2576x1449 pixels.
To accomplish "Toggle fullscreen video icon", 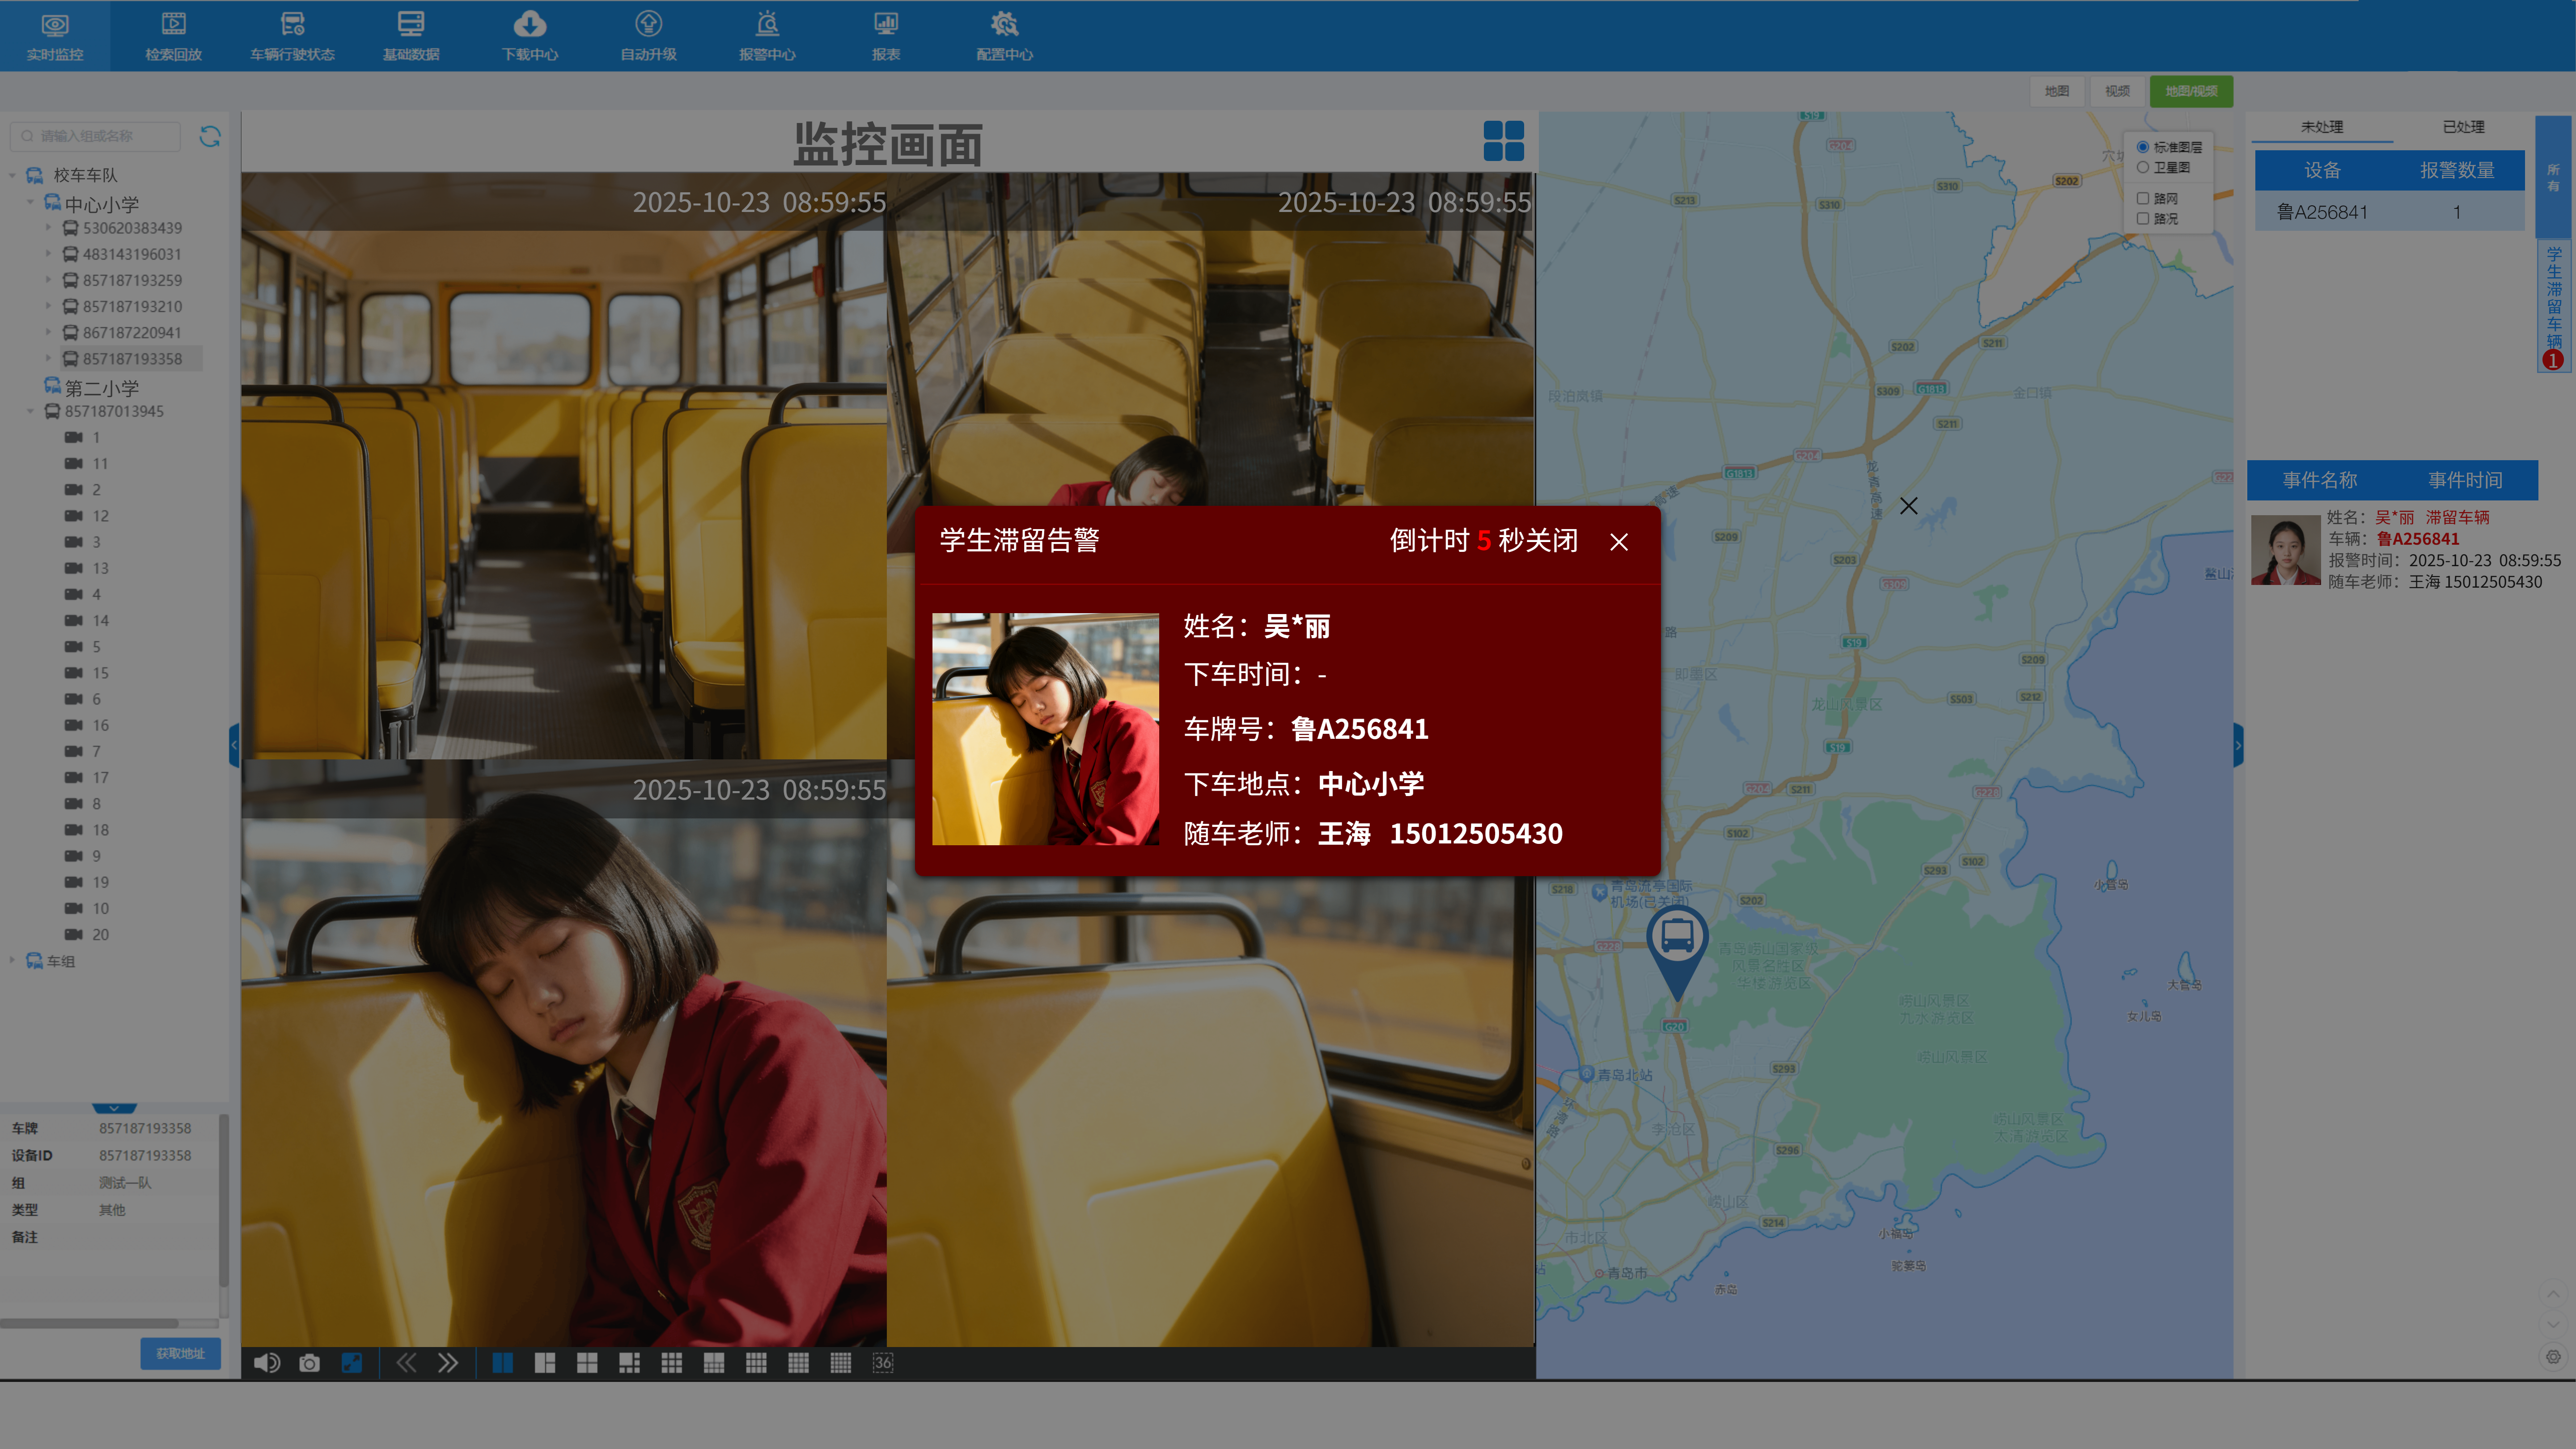I will (352, 1363).
